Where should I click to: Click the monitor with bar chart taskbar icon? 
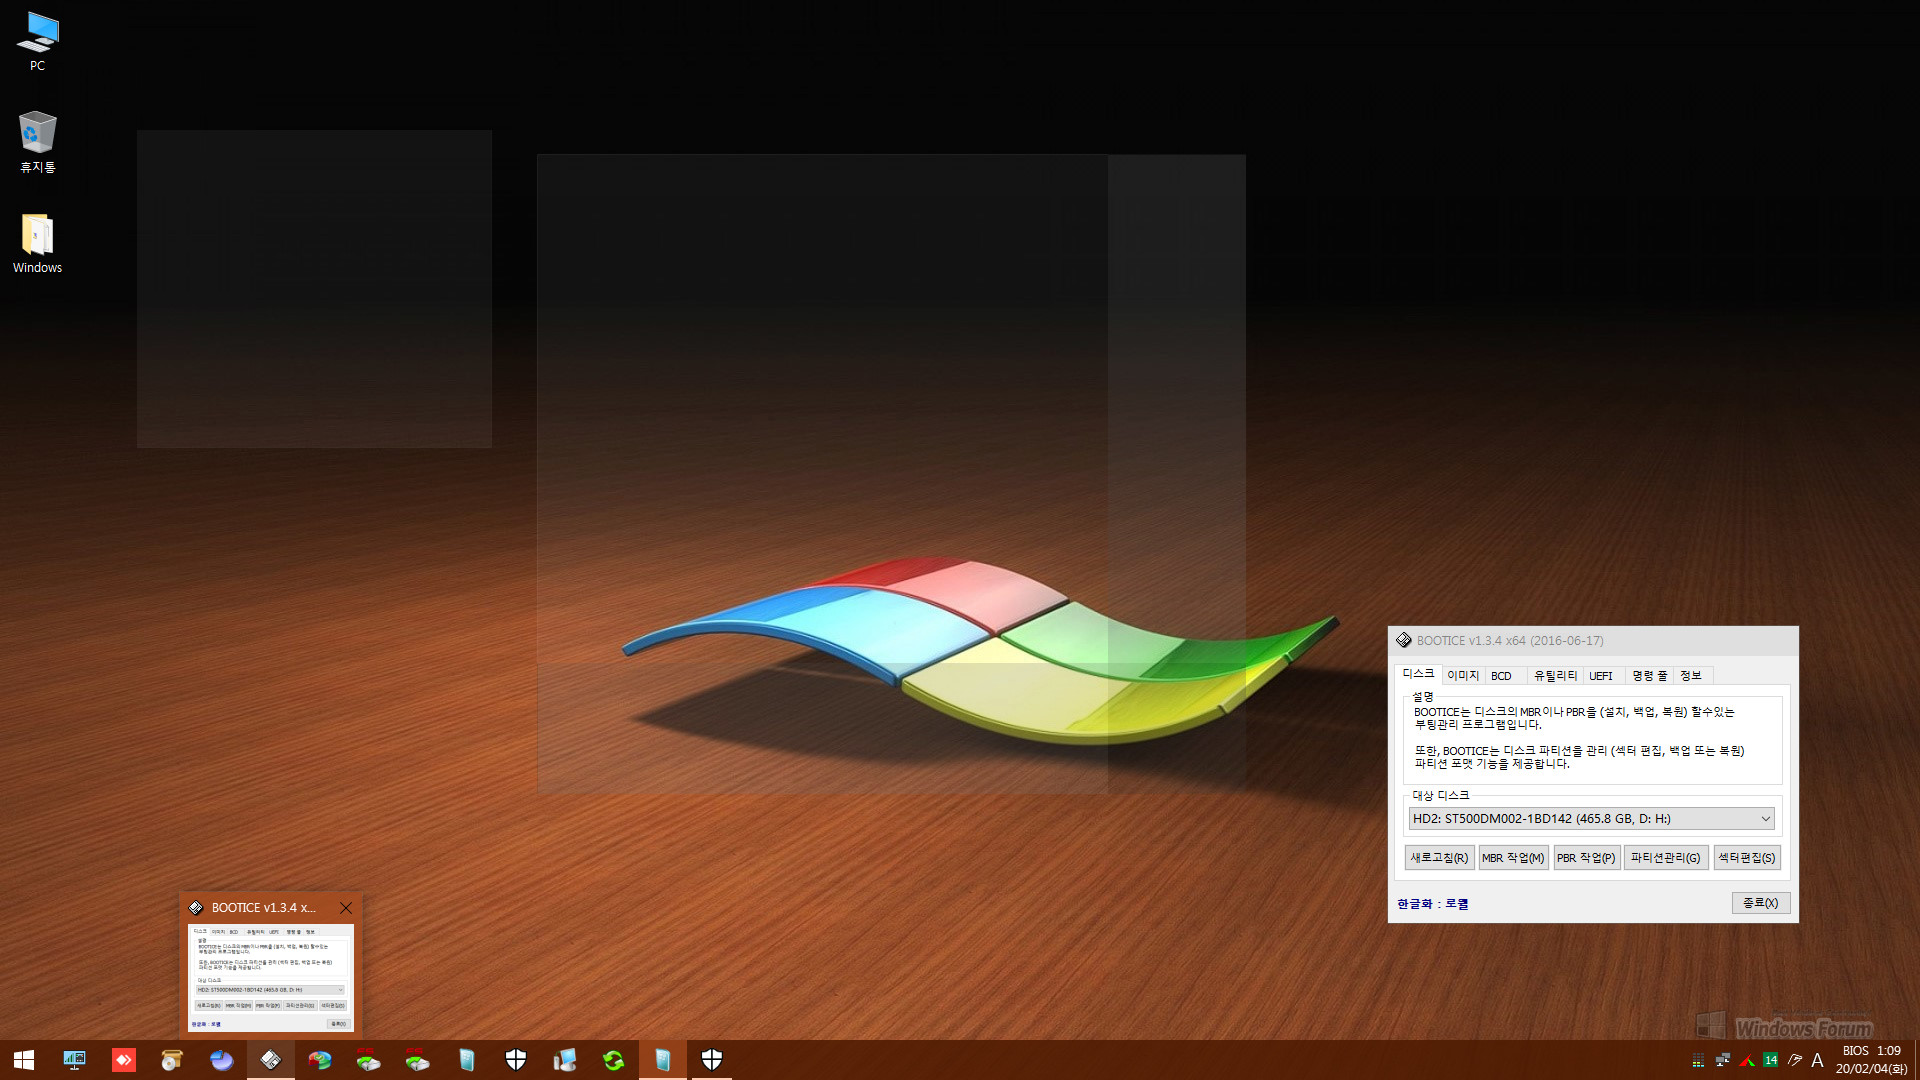coord(74,1060)
